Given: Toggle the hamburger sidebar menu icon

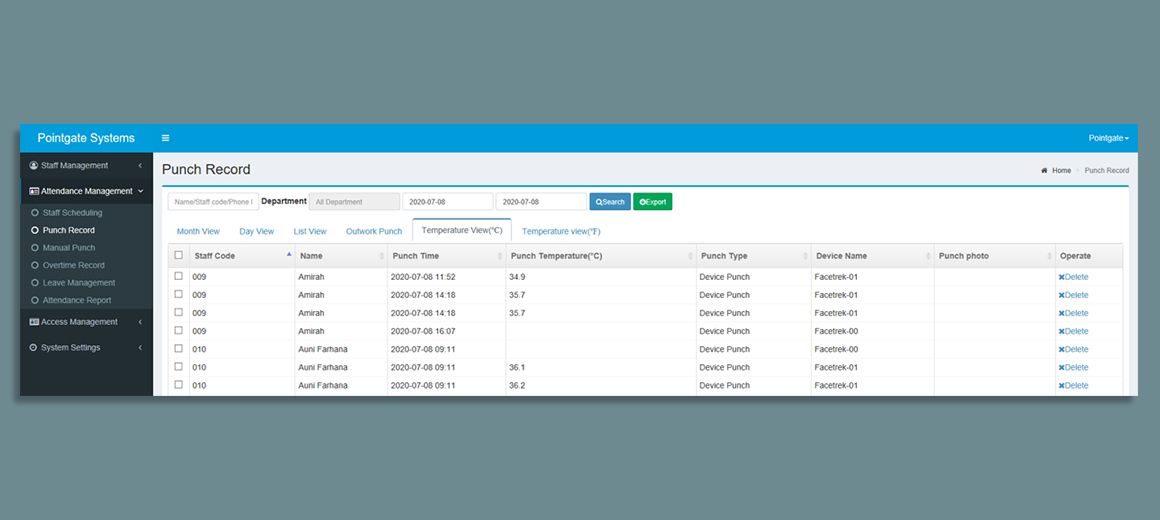Looking at the screenshot, I should (x=166, y=138).
